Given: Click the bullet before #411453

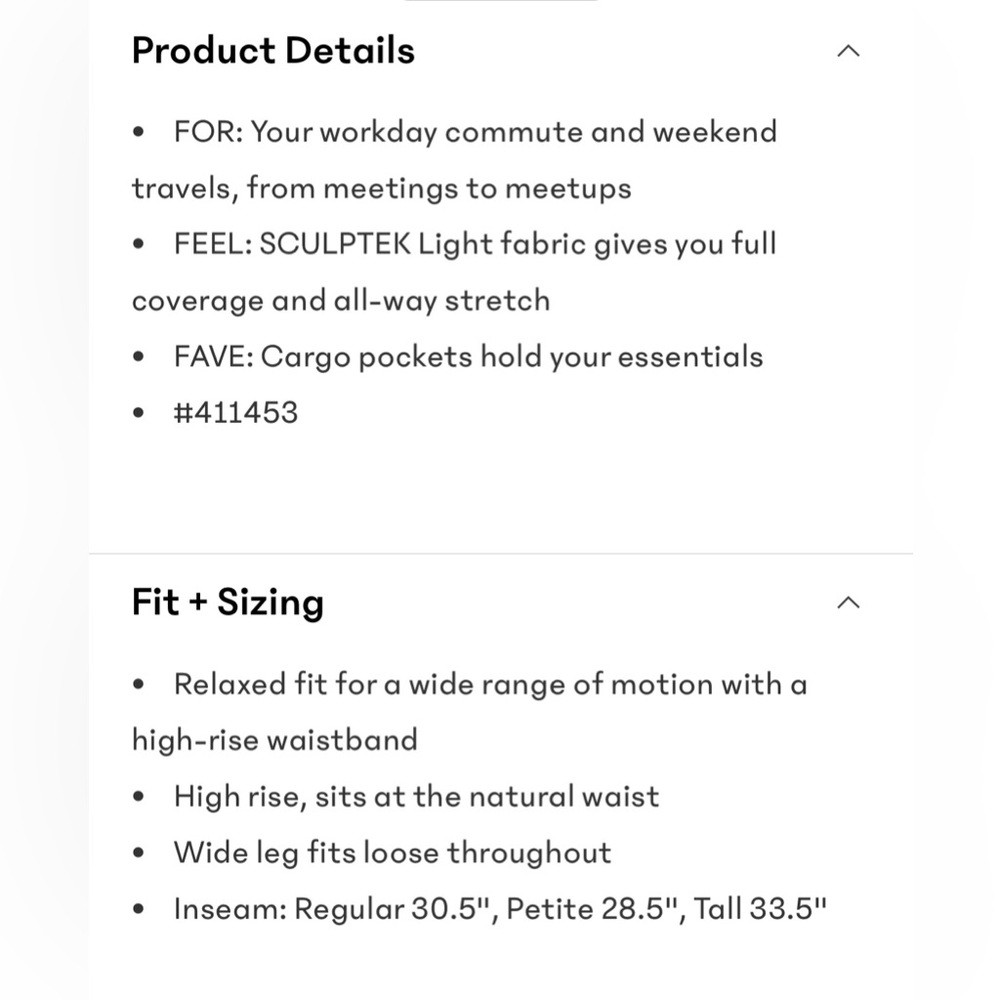Looking at the screenshot, I should click(138, 413).
